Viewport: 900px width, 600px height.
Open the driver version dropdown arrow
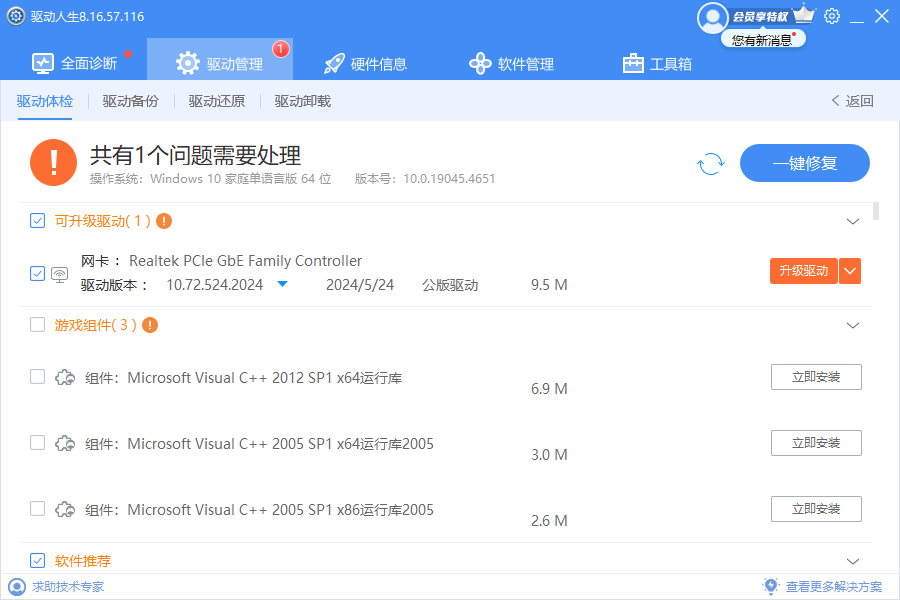point(282,285)
